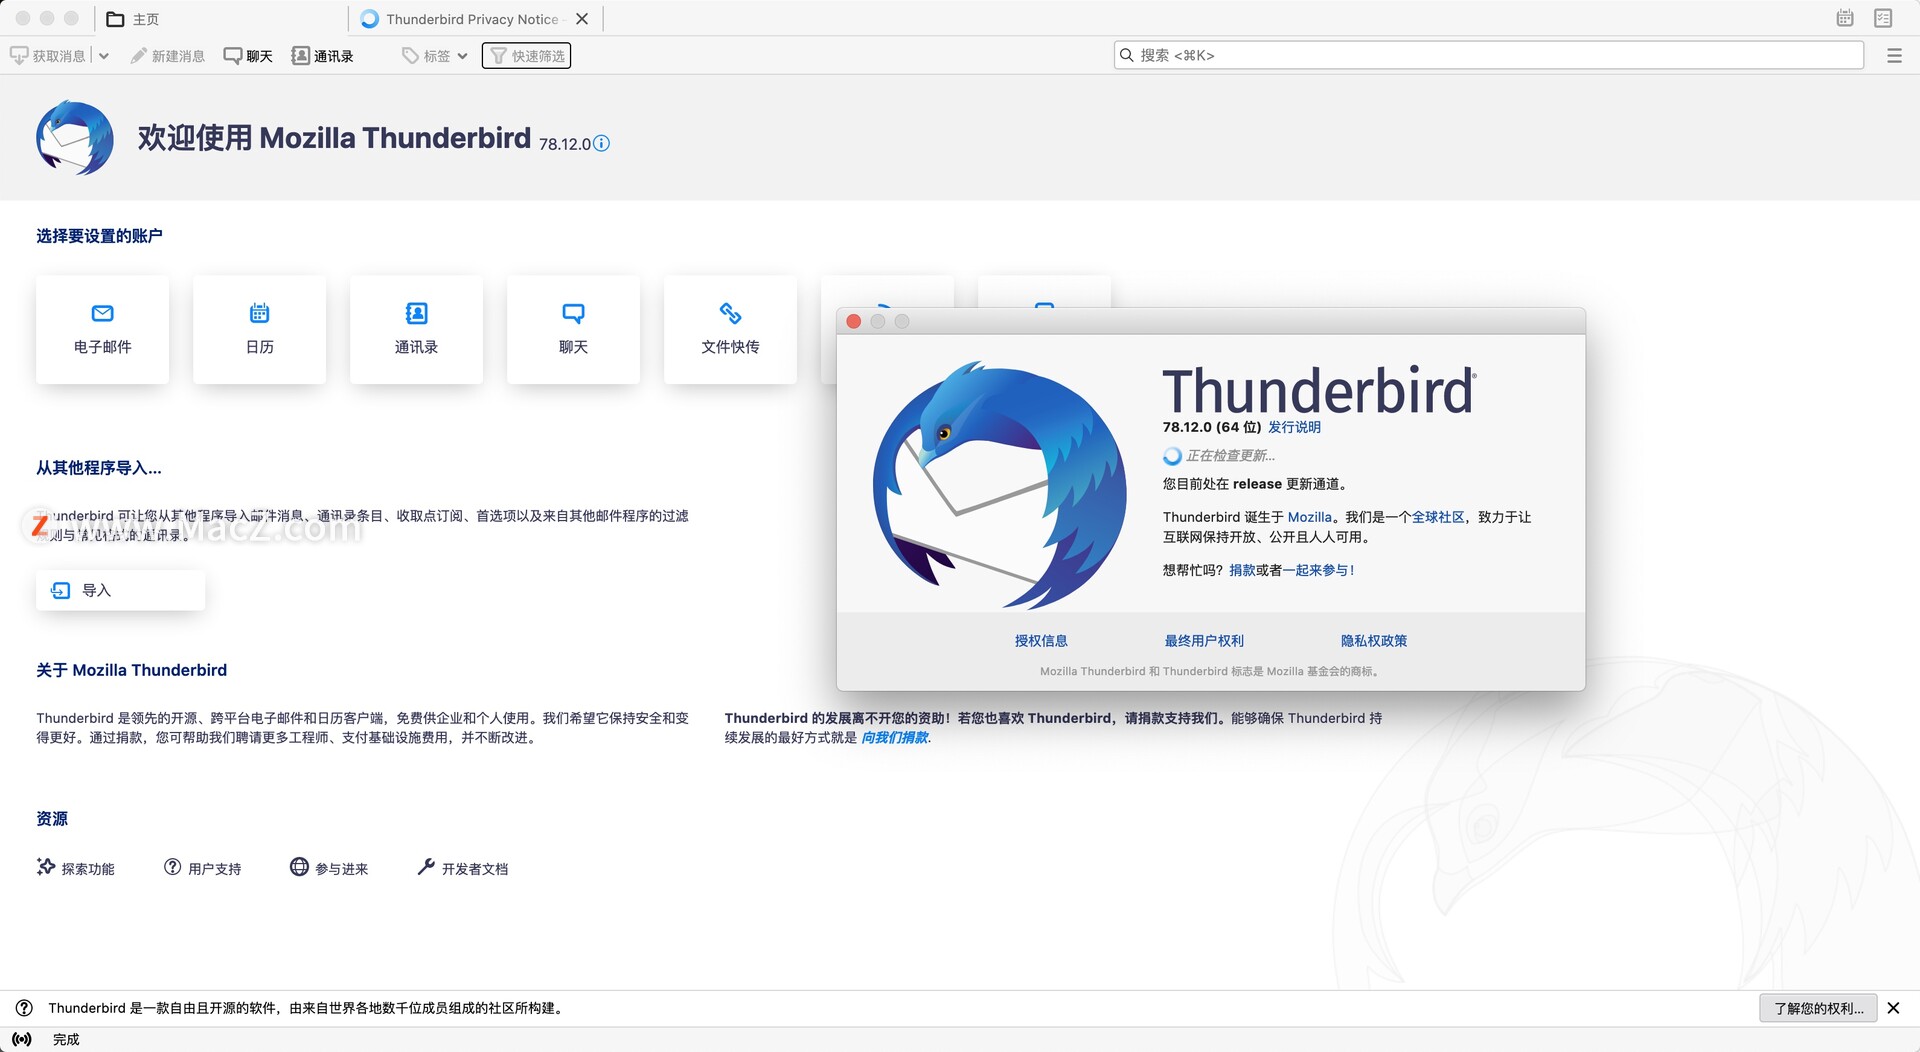Viewport: 1920px width, 1052px height.
Task: Compose a new message with 新建消息
Action: (167, 56)
